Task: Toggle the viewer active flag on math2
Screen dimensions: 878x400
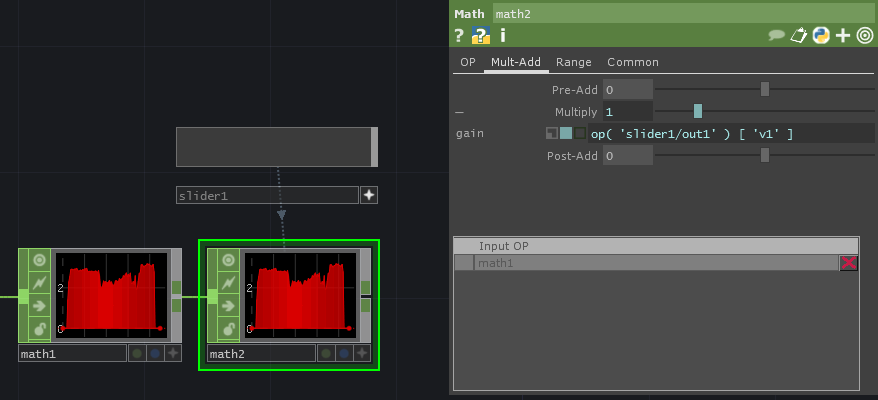Action: tap(228, 261)
